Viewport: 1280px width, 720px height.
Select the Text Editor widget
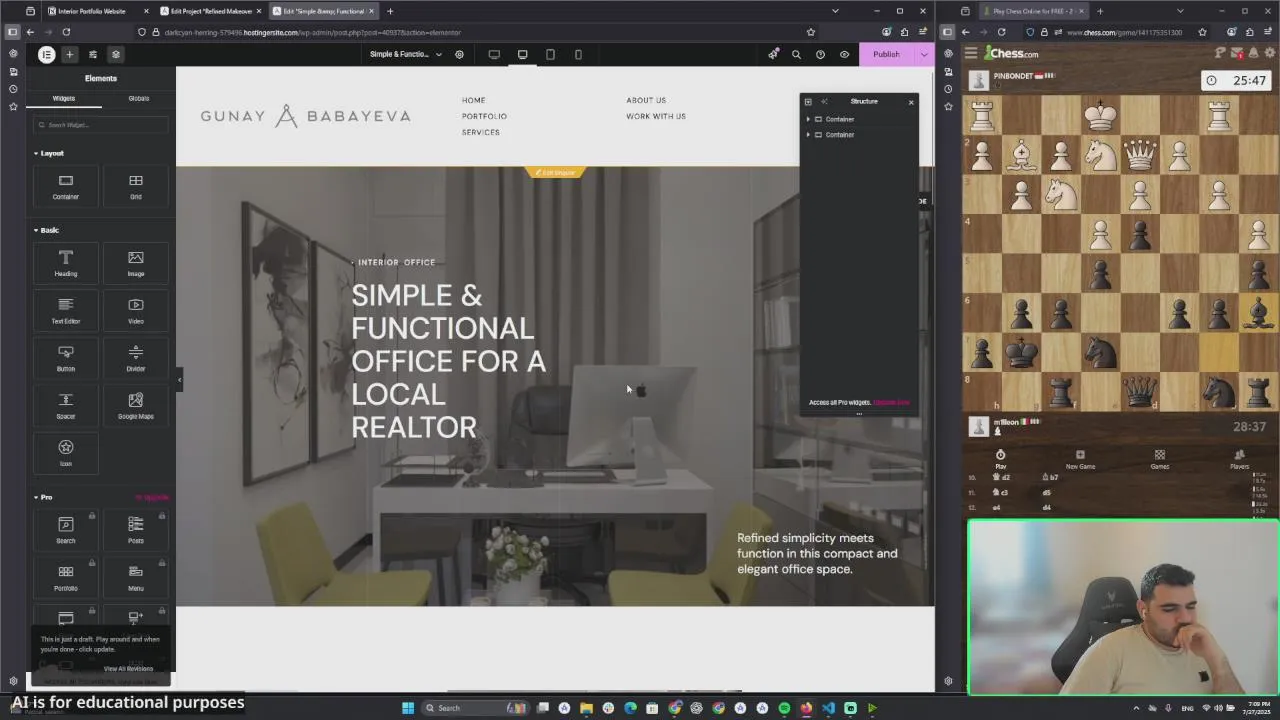coord(66,310)
